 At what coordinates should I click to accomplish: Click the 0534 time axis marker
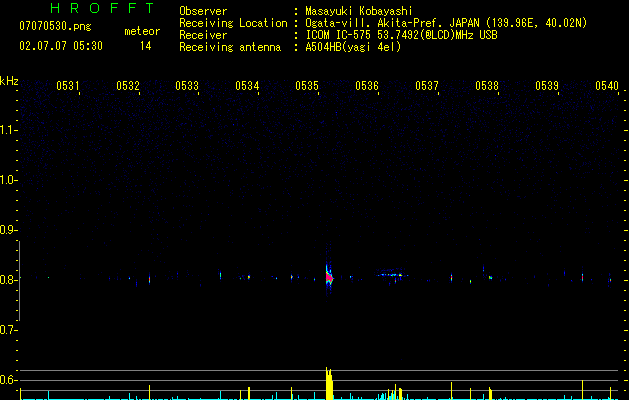pyautogui.click(x=247, y=86)
